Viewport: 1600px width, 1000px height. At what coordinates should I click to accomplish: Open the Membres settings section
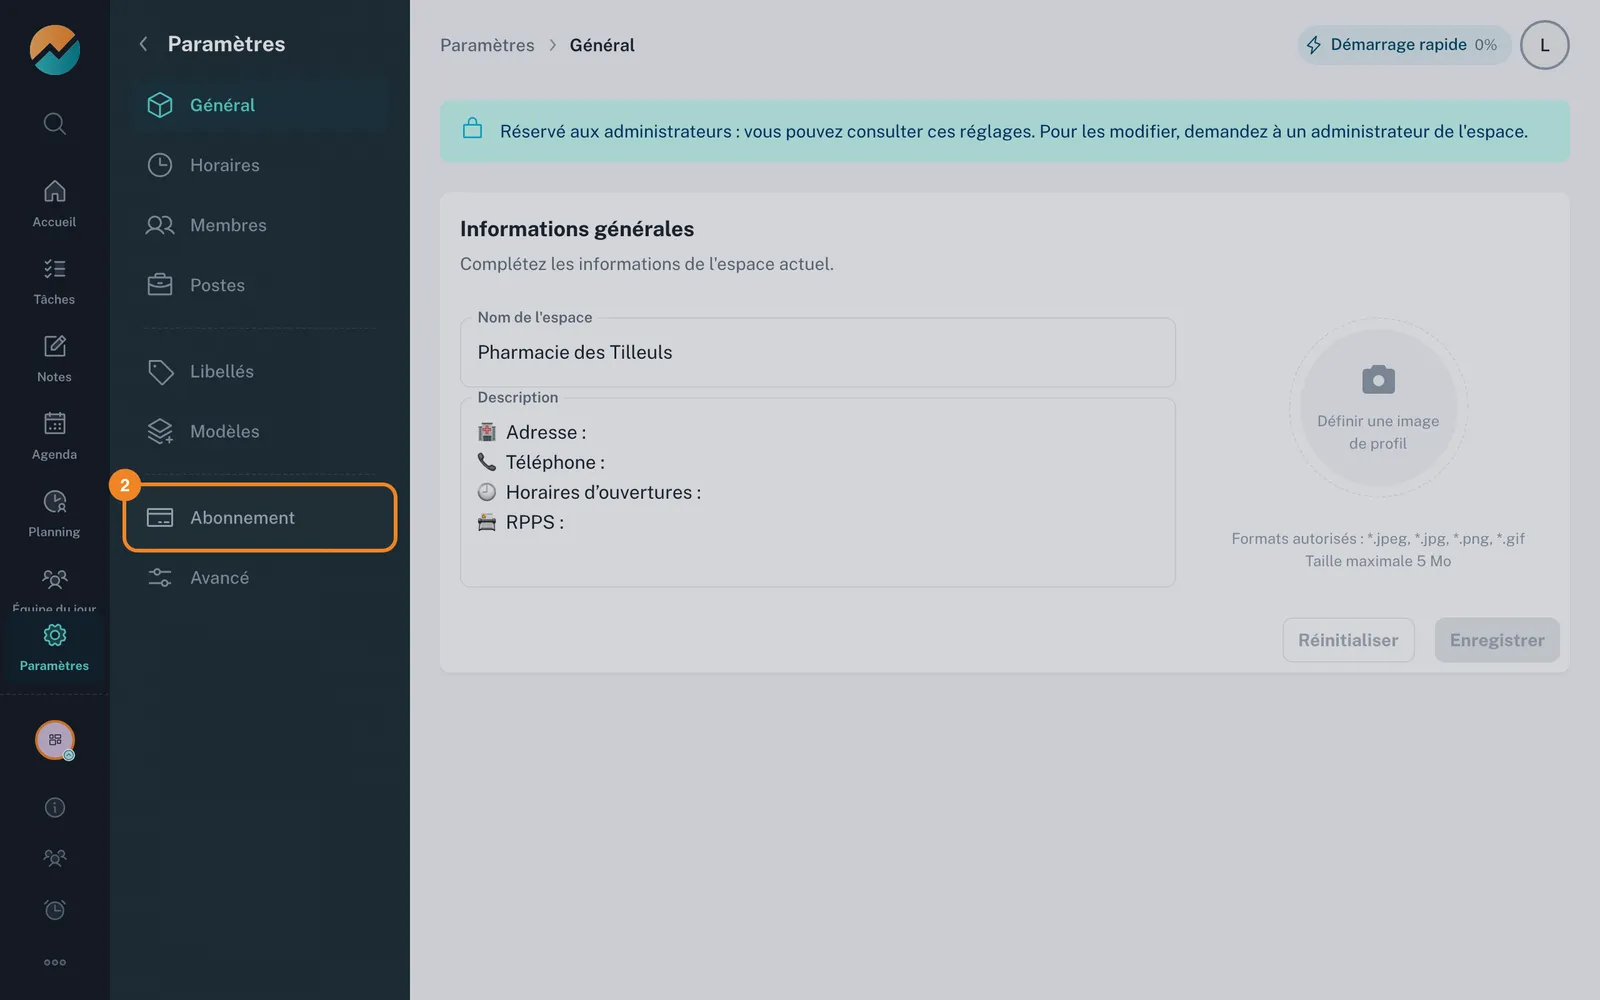coord(260,225)
